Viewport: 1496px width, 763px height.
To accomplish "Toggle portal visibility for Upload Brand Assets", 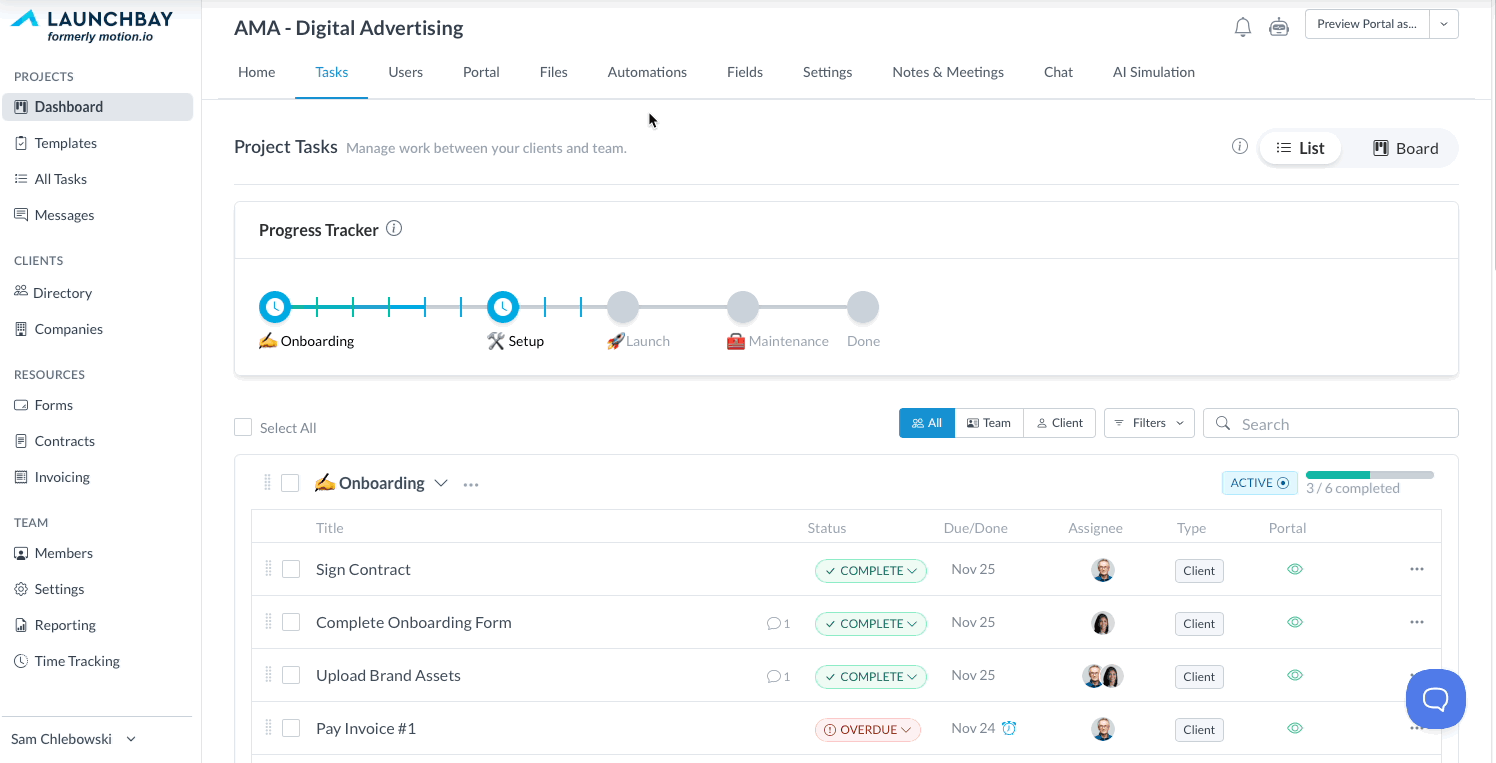I will pyautogui.click(x=1295, y=675).
